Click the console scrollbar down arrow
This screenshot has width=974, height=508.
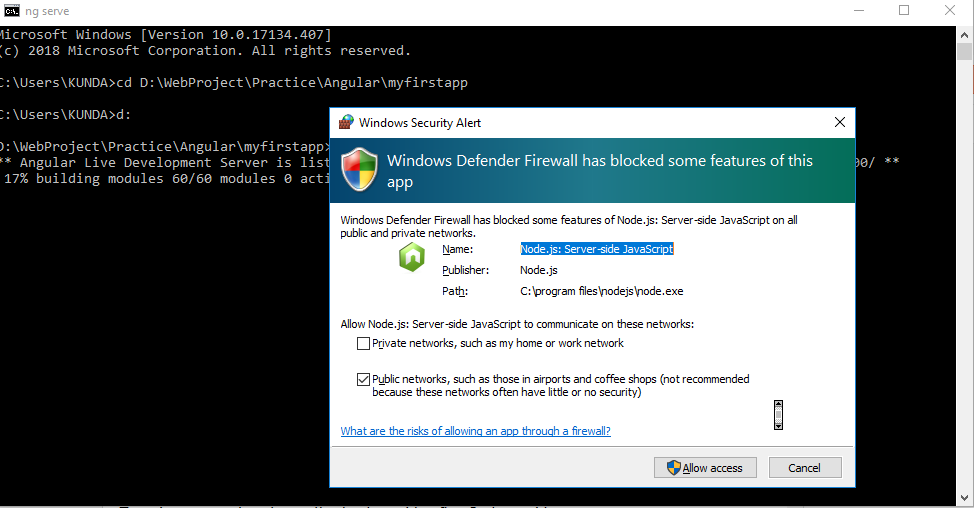[964, 497]
